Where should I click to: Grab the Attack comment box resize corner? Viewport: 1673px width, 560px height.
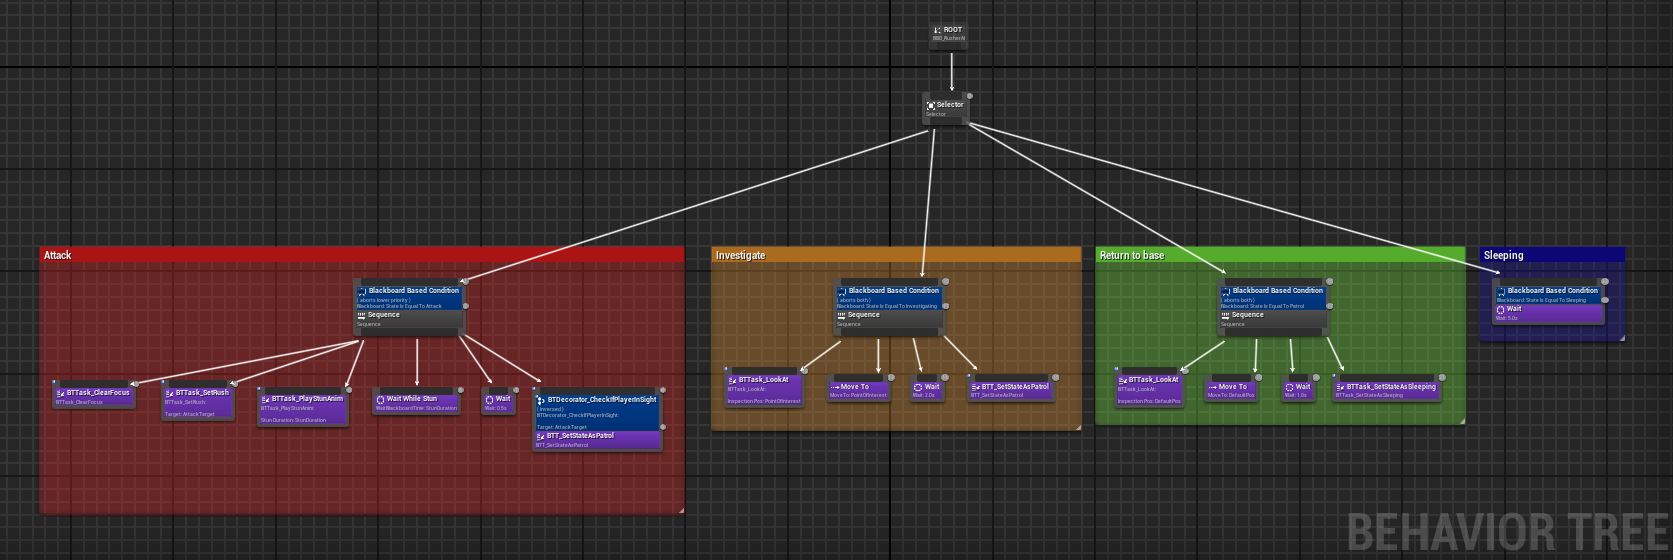(681, 511)
